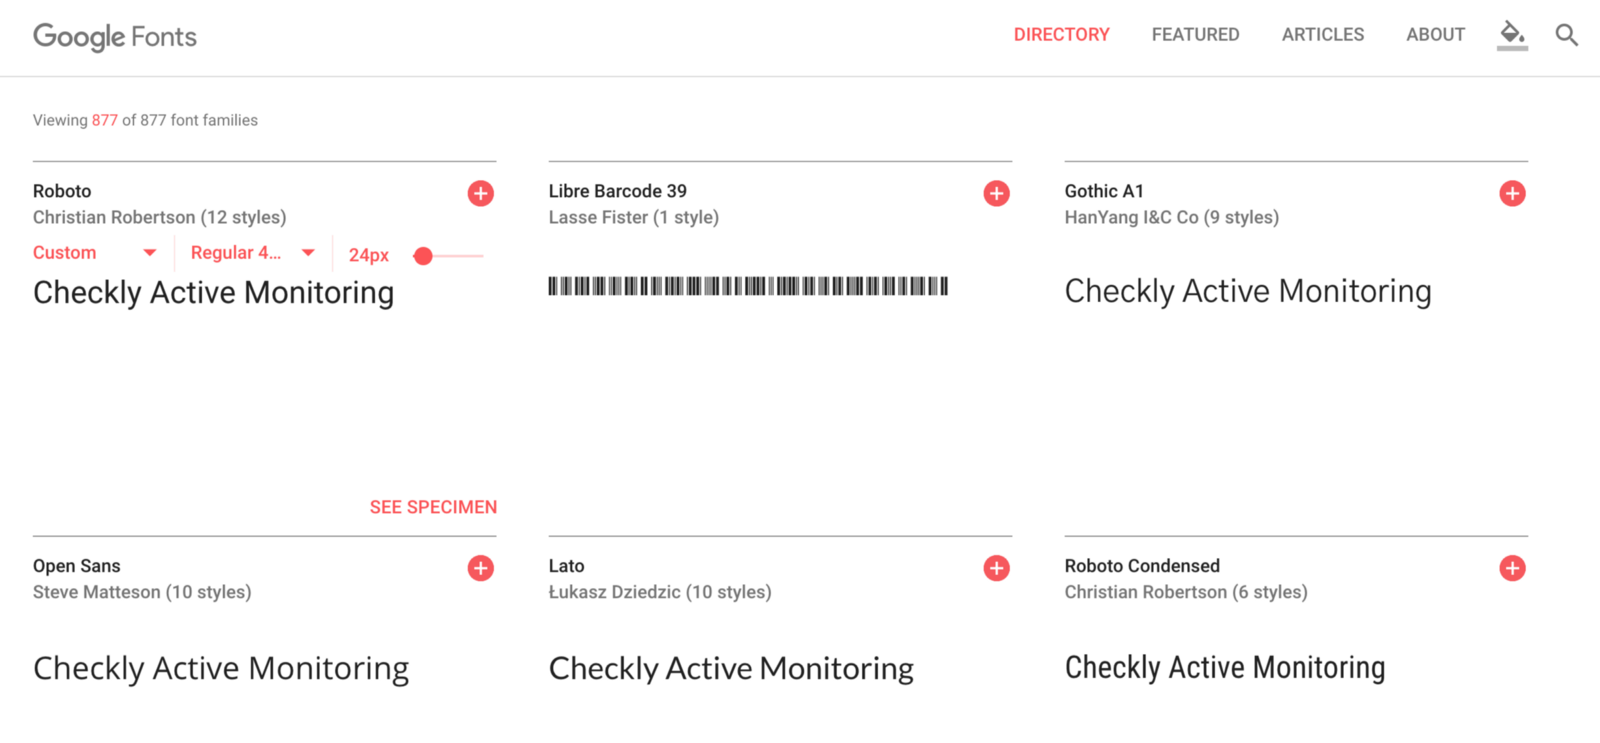Add Roboto Condensed font to selection
This screenshot has width=1600, height=743.
[1512, 568]
